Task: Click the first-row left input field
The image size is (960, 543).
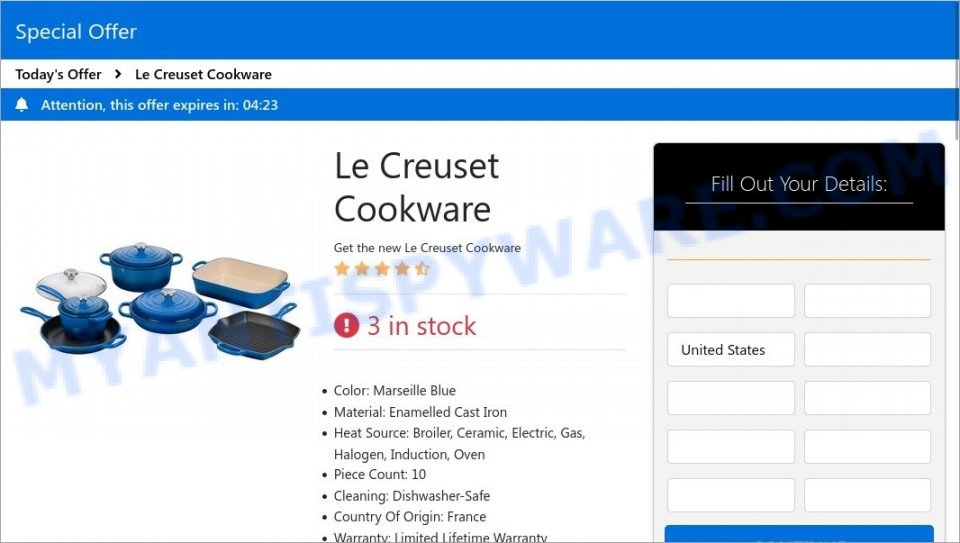Action: click(x=731, y=301)
